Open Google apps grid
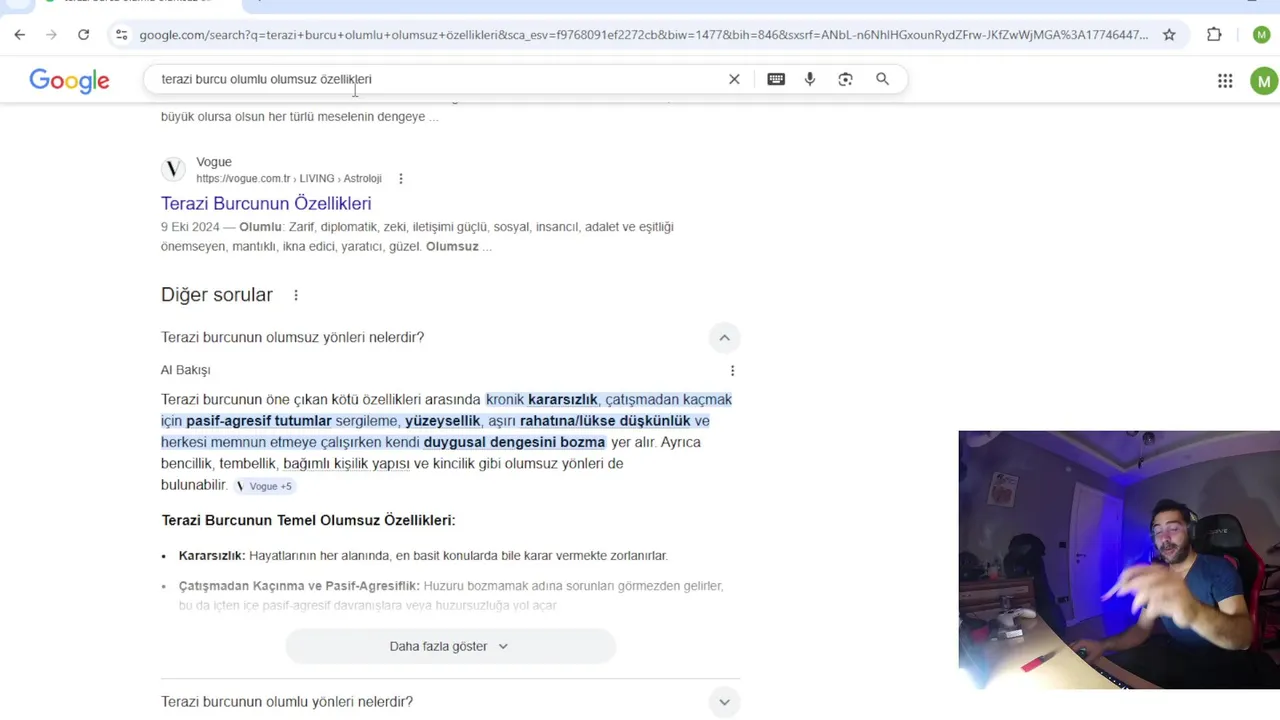The height and width of the screenshot is (720, 1280). tap(1225, 81)
